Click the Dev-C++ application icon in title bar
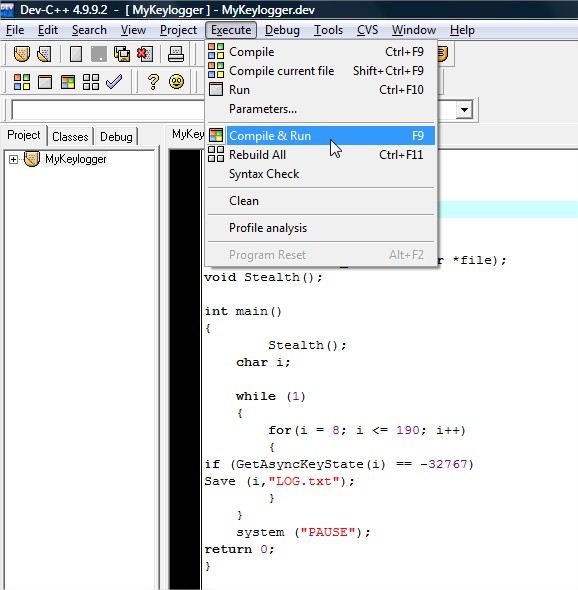This screenshot has height=590, width=578. (x=7, y=9)
